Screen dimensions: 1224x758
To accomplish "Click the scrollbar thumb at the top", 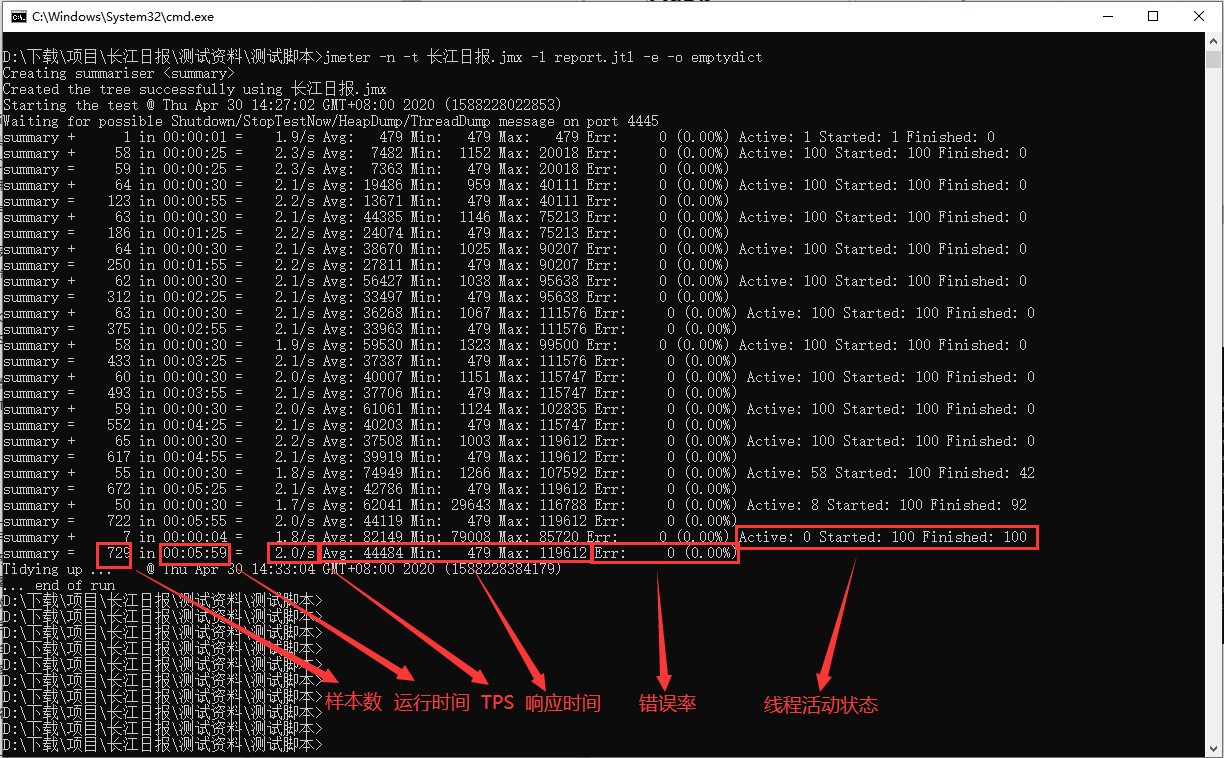I will click(x=1215, y=60).
